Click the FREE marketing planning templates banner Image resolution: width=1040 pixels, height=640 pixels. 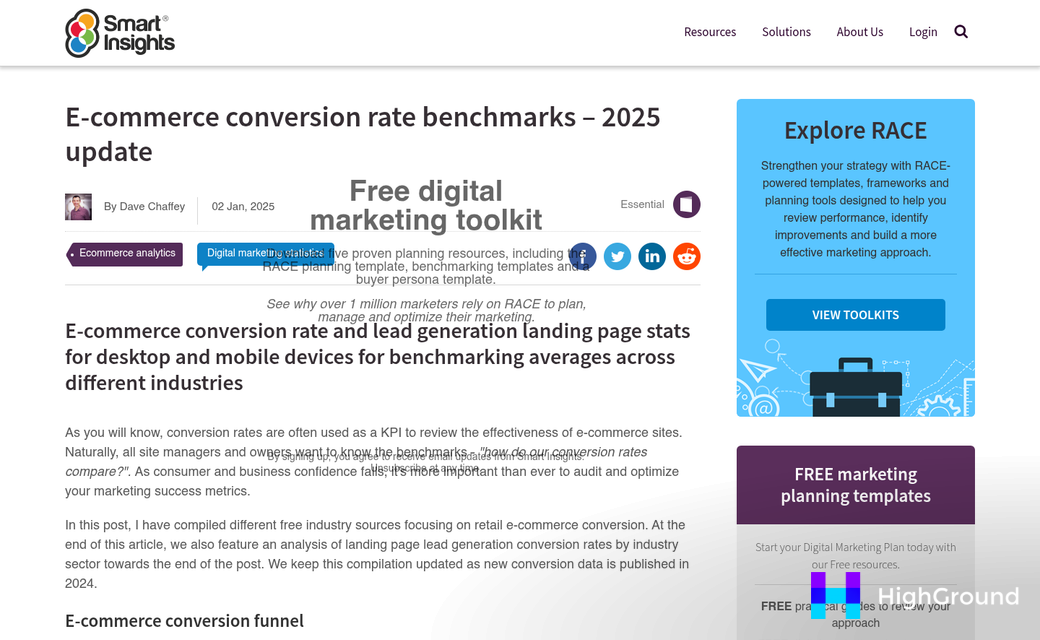pos(855,484)
